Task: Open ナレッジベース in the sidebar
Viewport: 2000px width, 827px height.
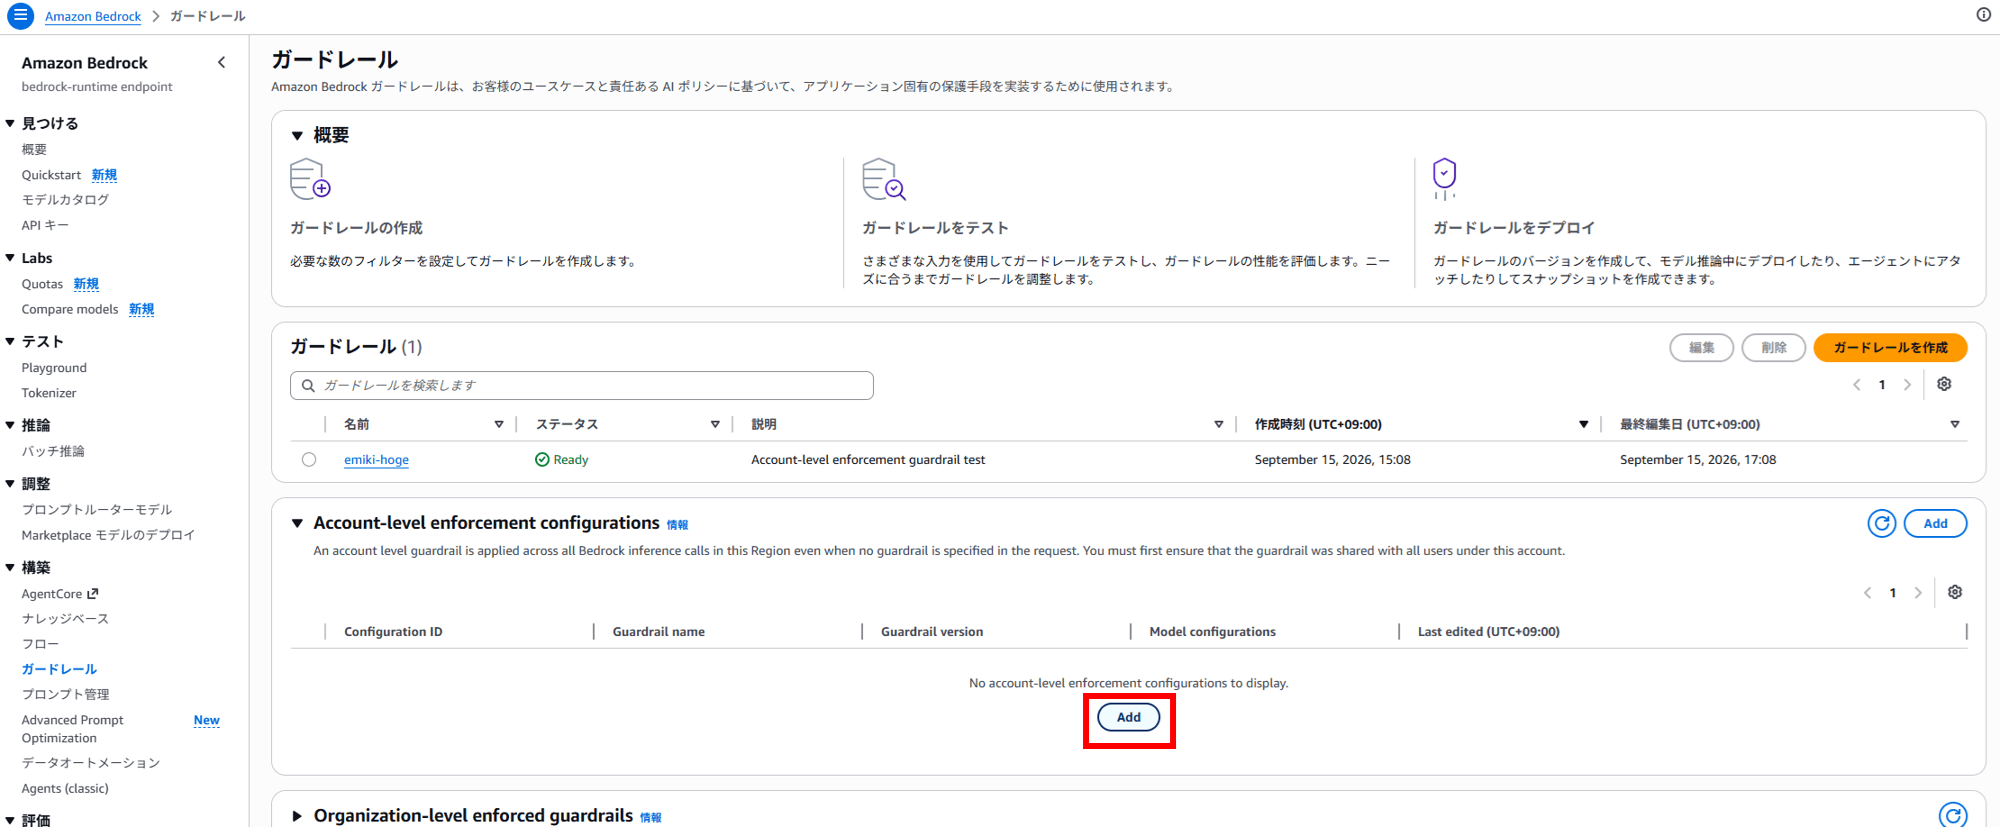Action: pos(65,619)
